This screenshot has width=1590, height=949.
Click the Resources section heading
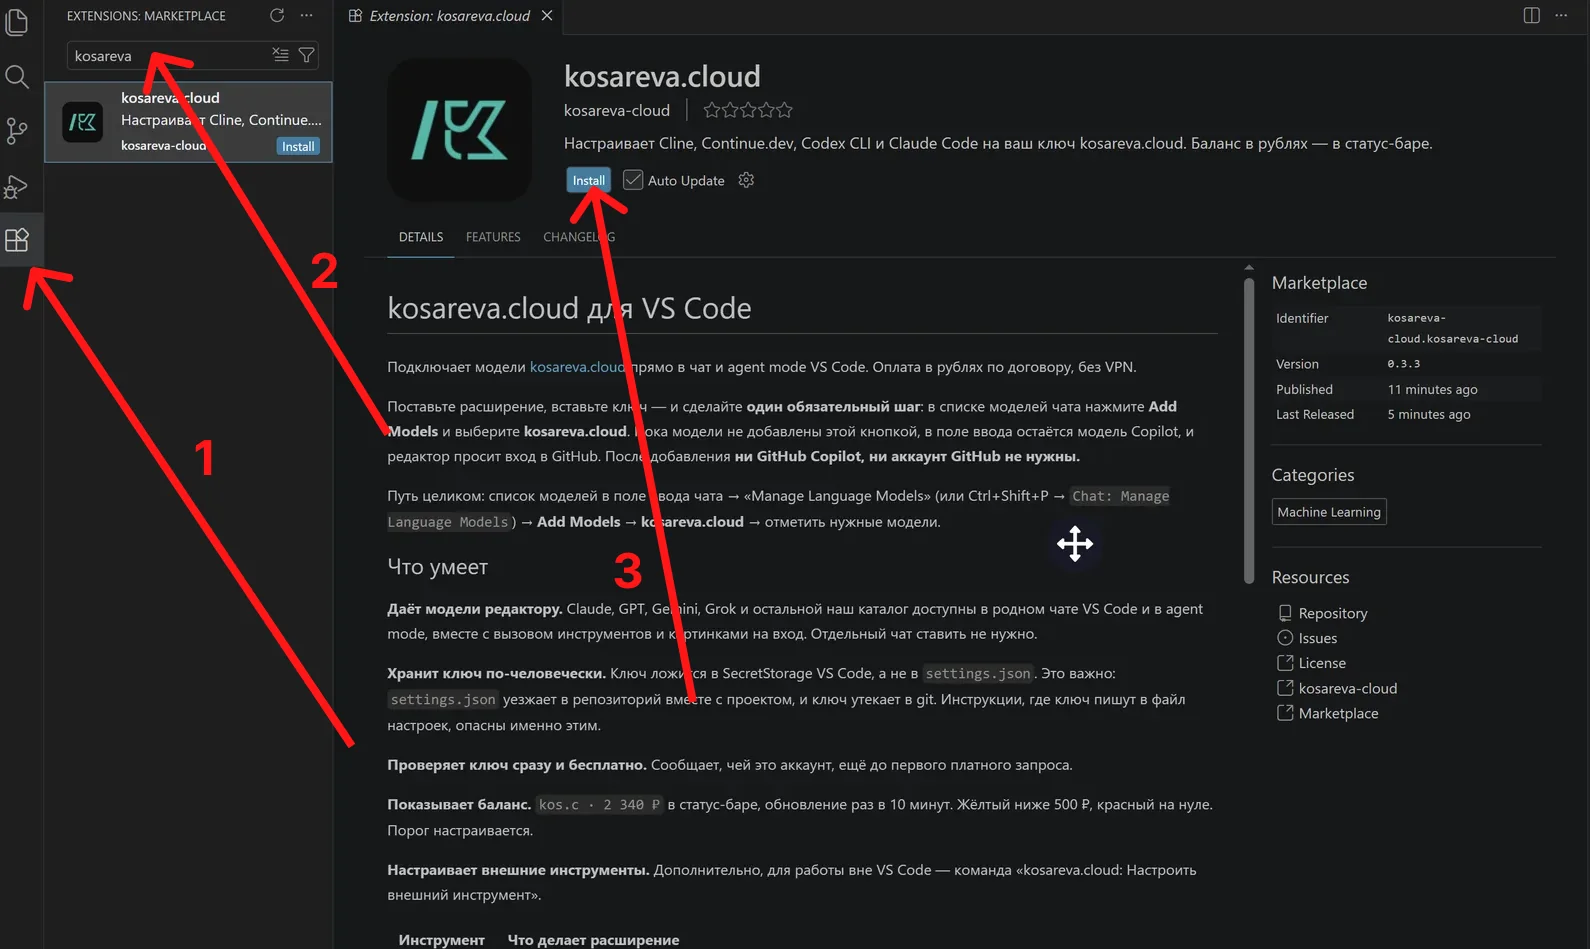coord(1310,577)
